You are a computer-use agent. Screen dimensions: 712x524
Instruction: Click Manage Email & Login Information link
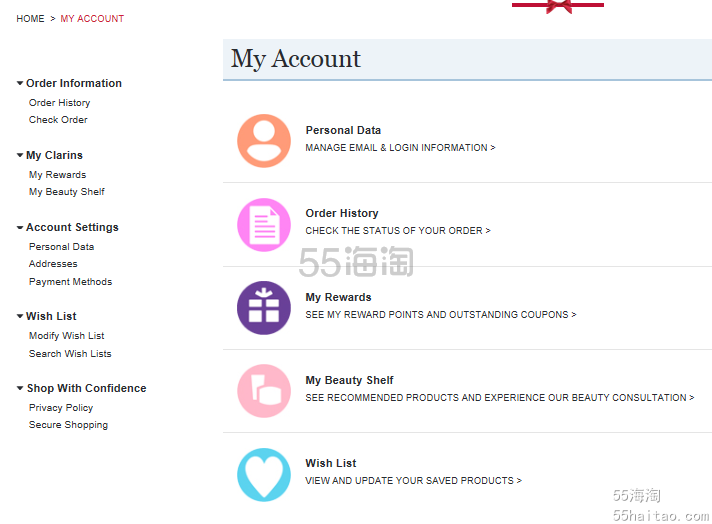(400, 148)
